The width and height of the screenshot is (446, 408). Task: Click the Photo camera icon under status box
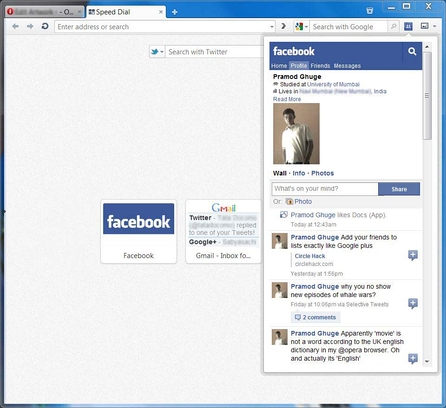(x=289, y=202)
